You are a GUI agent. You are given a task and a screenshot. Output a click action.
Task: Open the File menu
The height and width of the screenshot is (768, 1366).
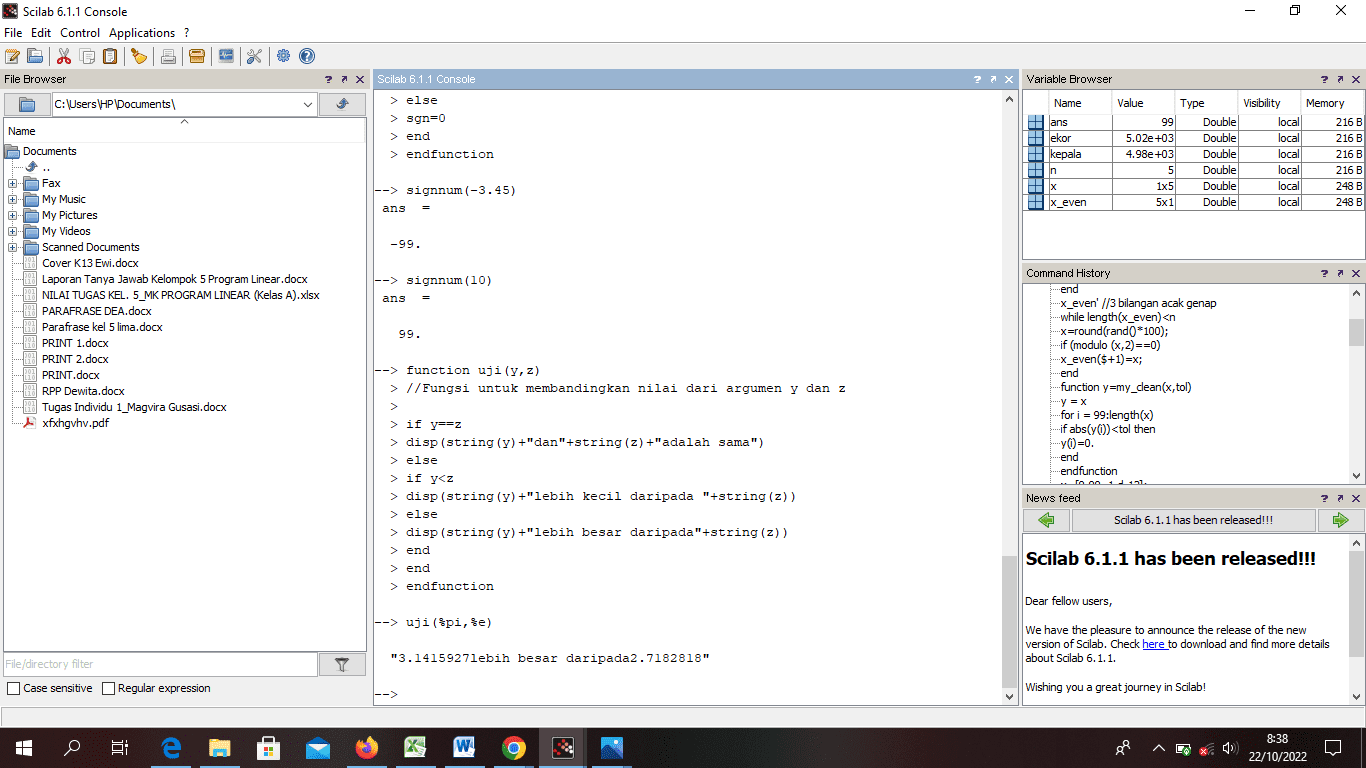(13, 33)
